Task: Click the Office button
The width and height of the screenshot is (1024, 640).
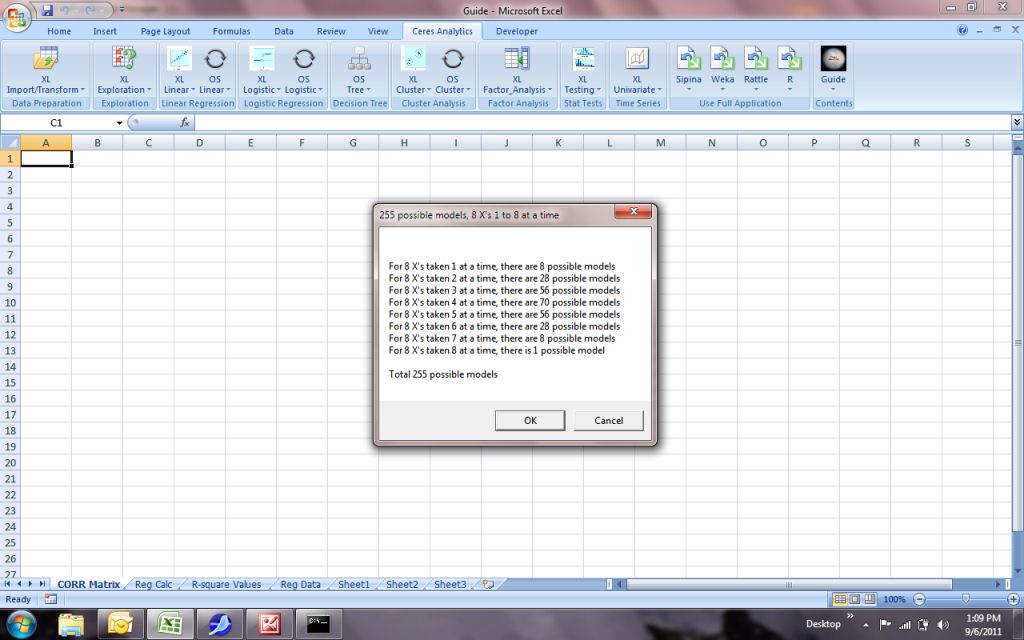Action: pyautogui.click(x=17, y=16)
